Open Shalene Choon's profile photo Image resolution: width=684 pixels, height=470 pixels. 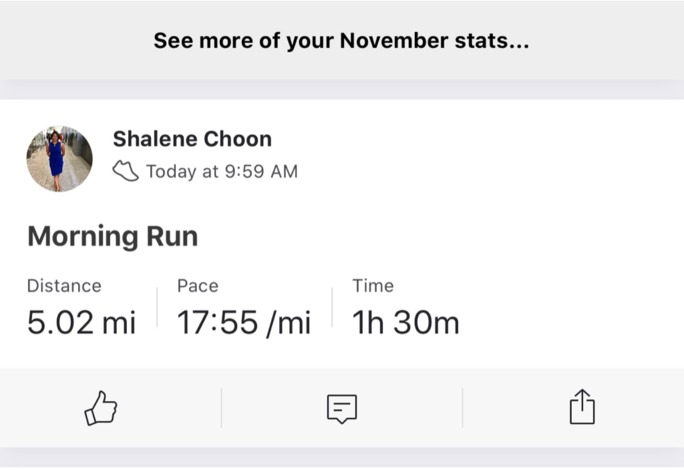[59, 159]
